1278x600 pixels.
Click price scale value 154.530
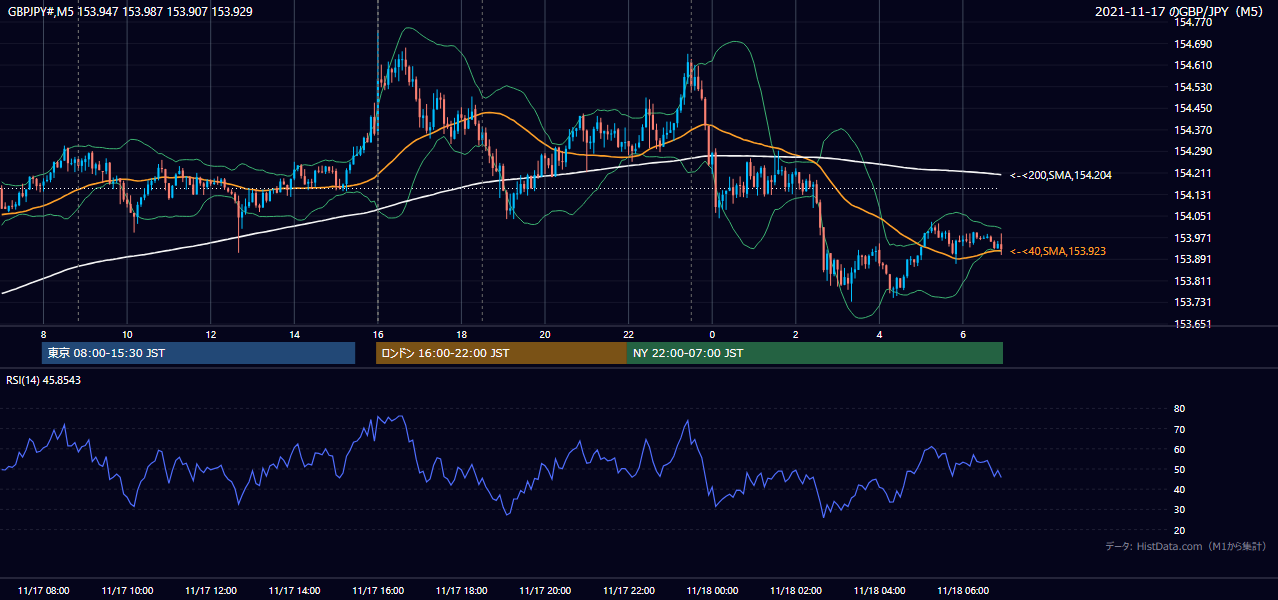[x=1193, y=87]
